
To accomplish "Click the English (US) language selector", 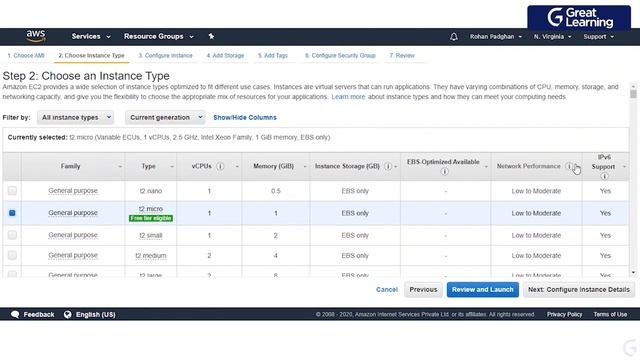I will pos(96,314).
